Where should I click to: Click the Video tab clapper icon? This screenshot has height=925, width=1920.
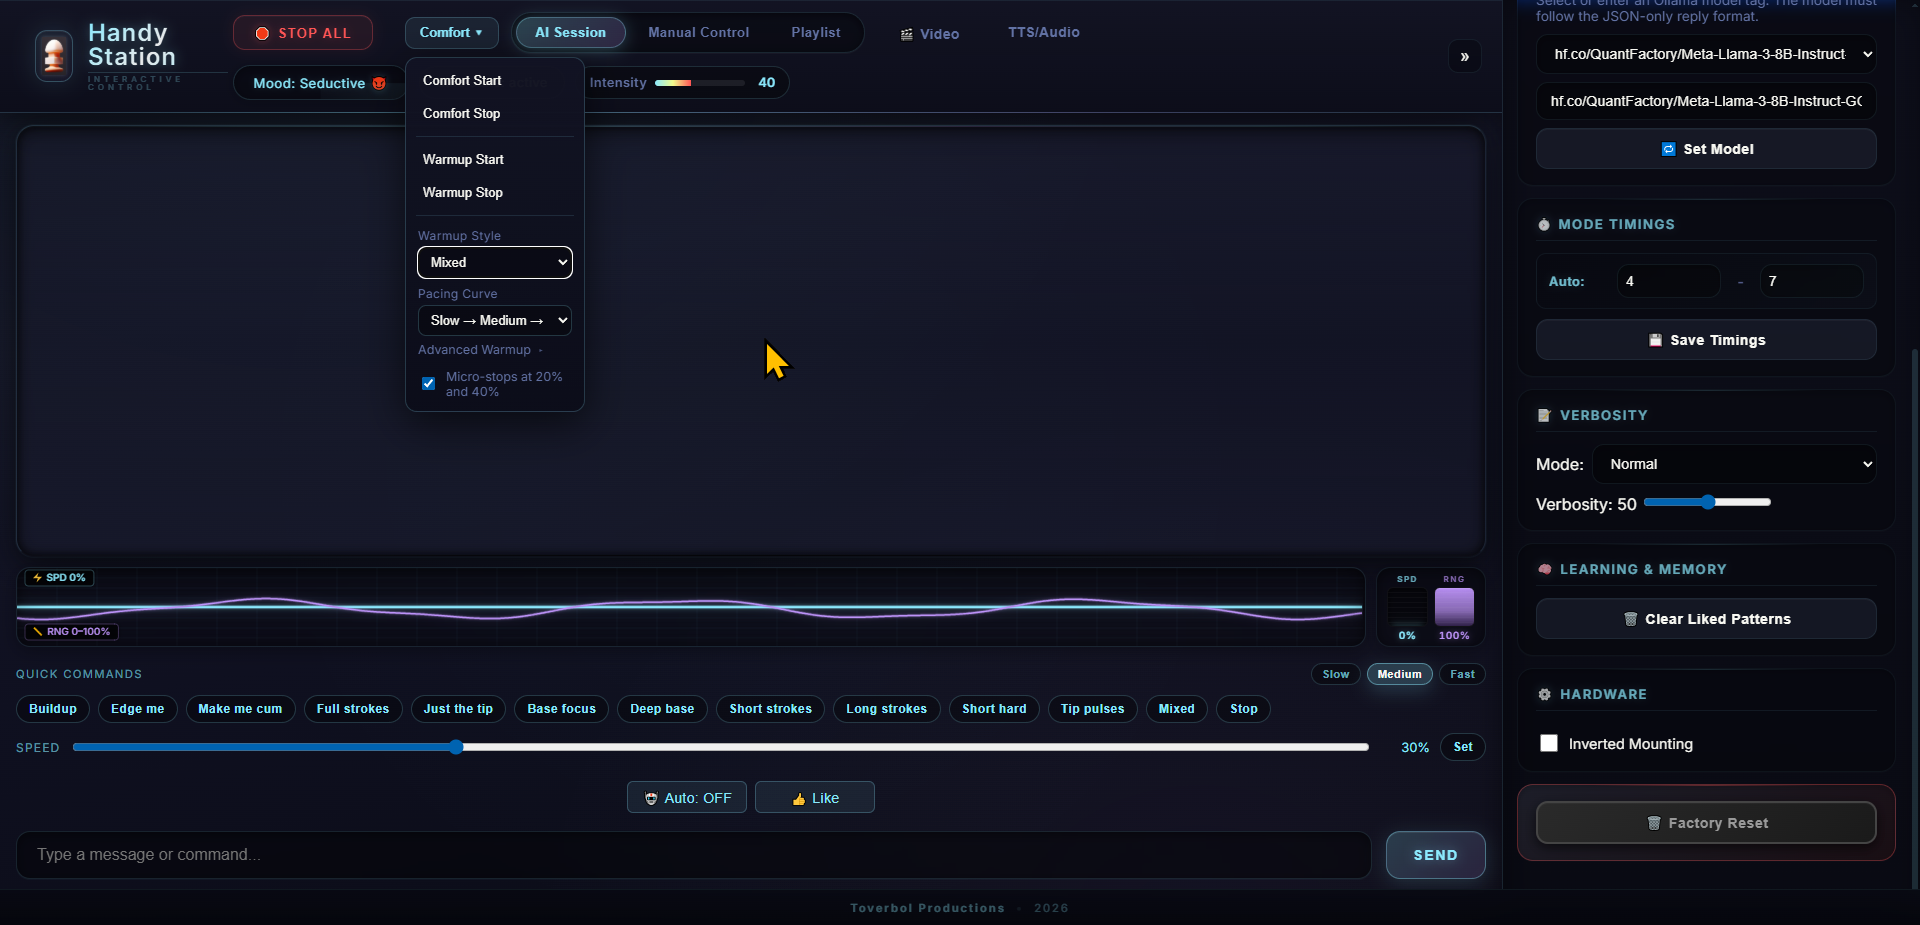907,34
